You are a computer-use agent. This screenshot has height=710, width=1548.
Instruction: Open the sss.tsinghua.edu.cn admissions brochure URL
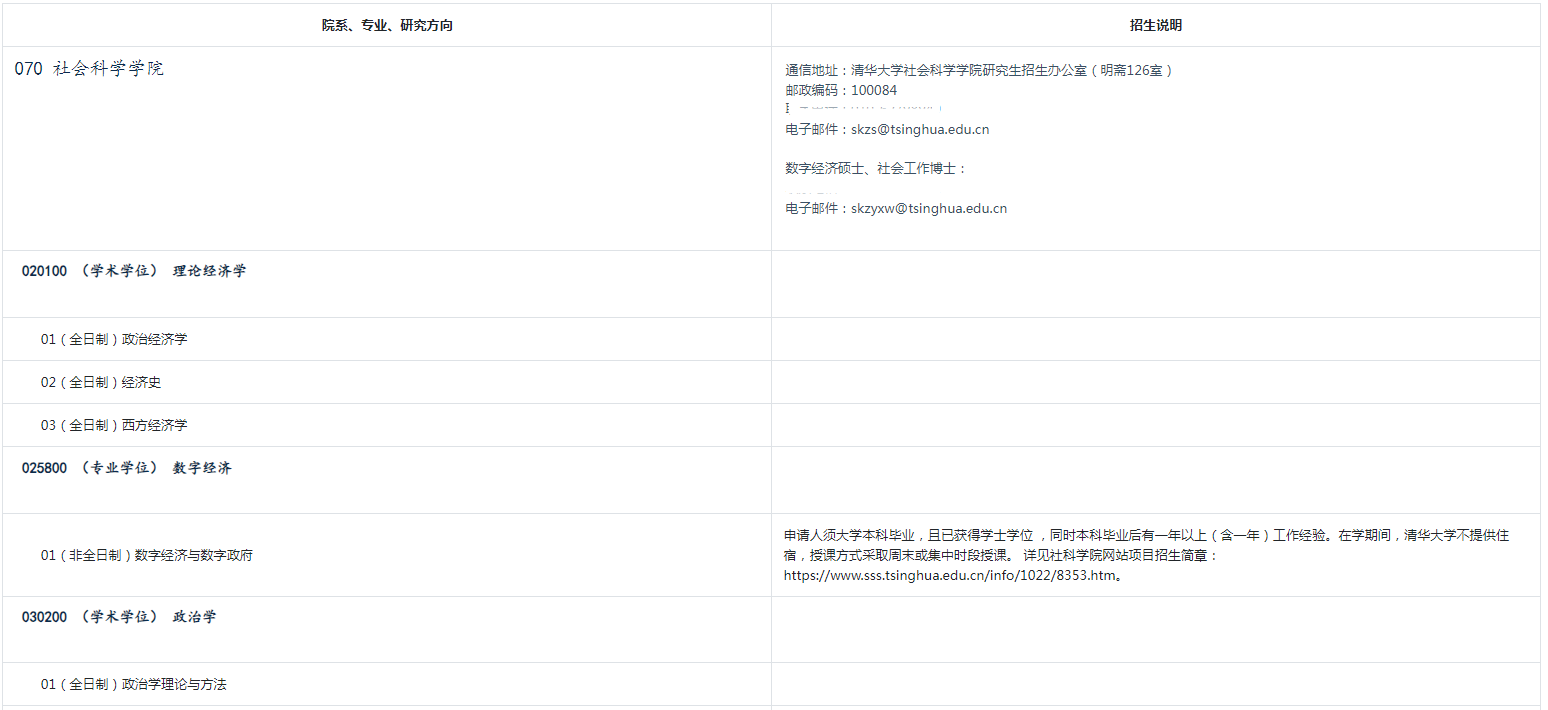[948, 575]
